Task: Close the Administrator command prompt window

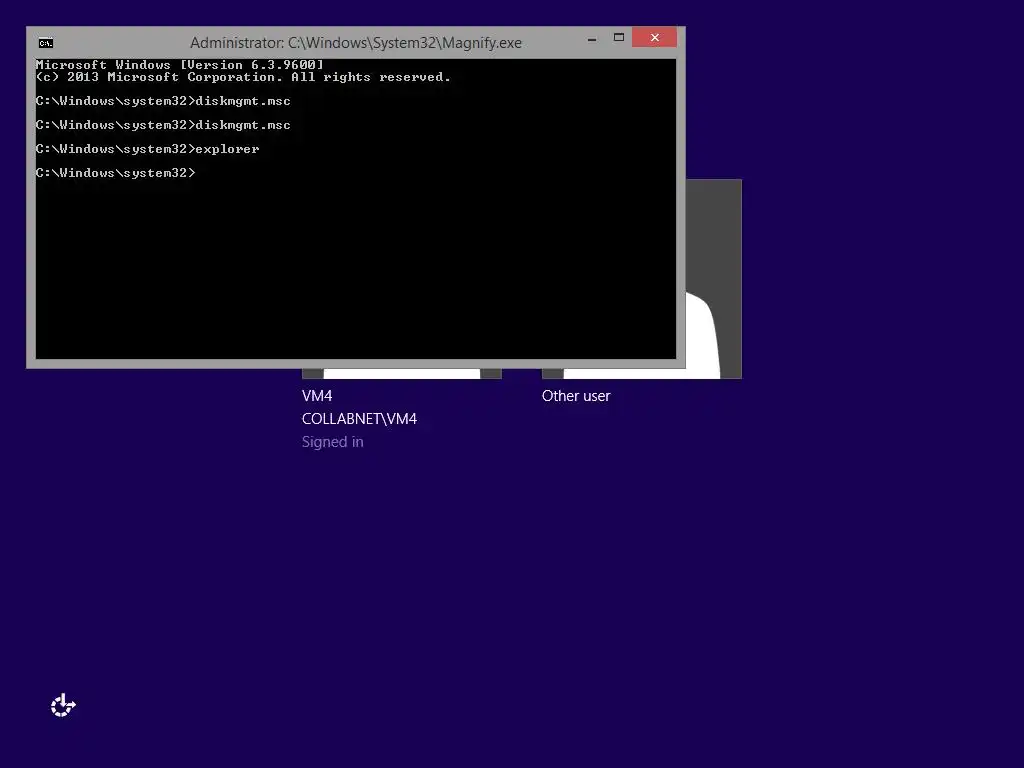Action: [x=654, y=37]
